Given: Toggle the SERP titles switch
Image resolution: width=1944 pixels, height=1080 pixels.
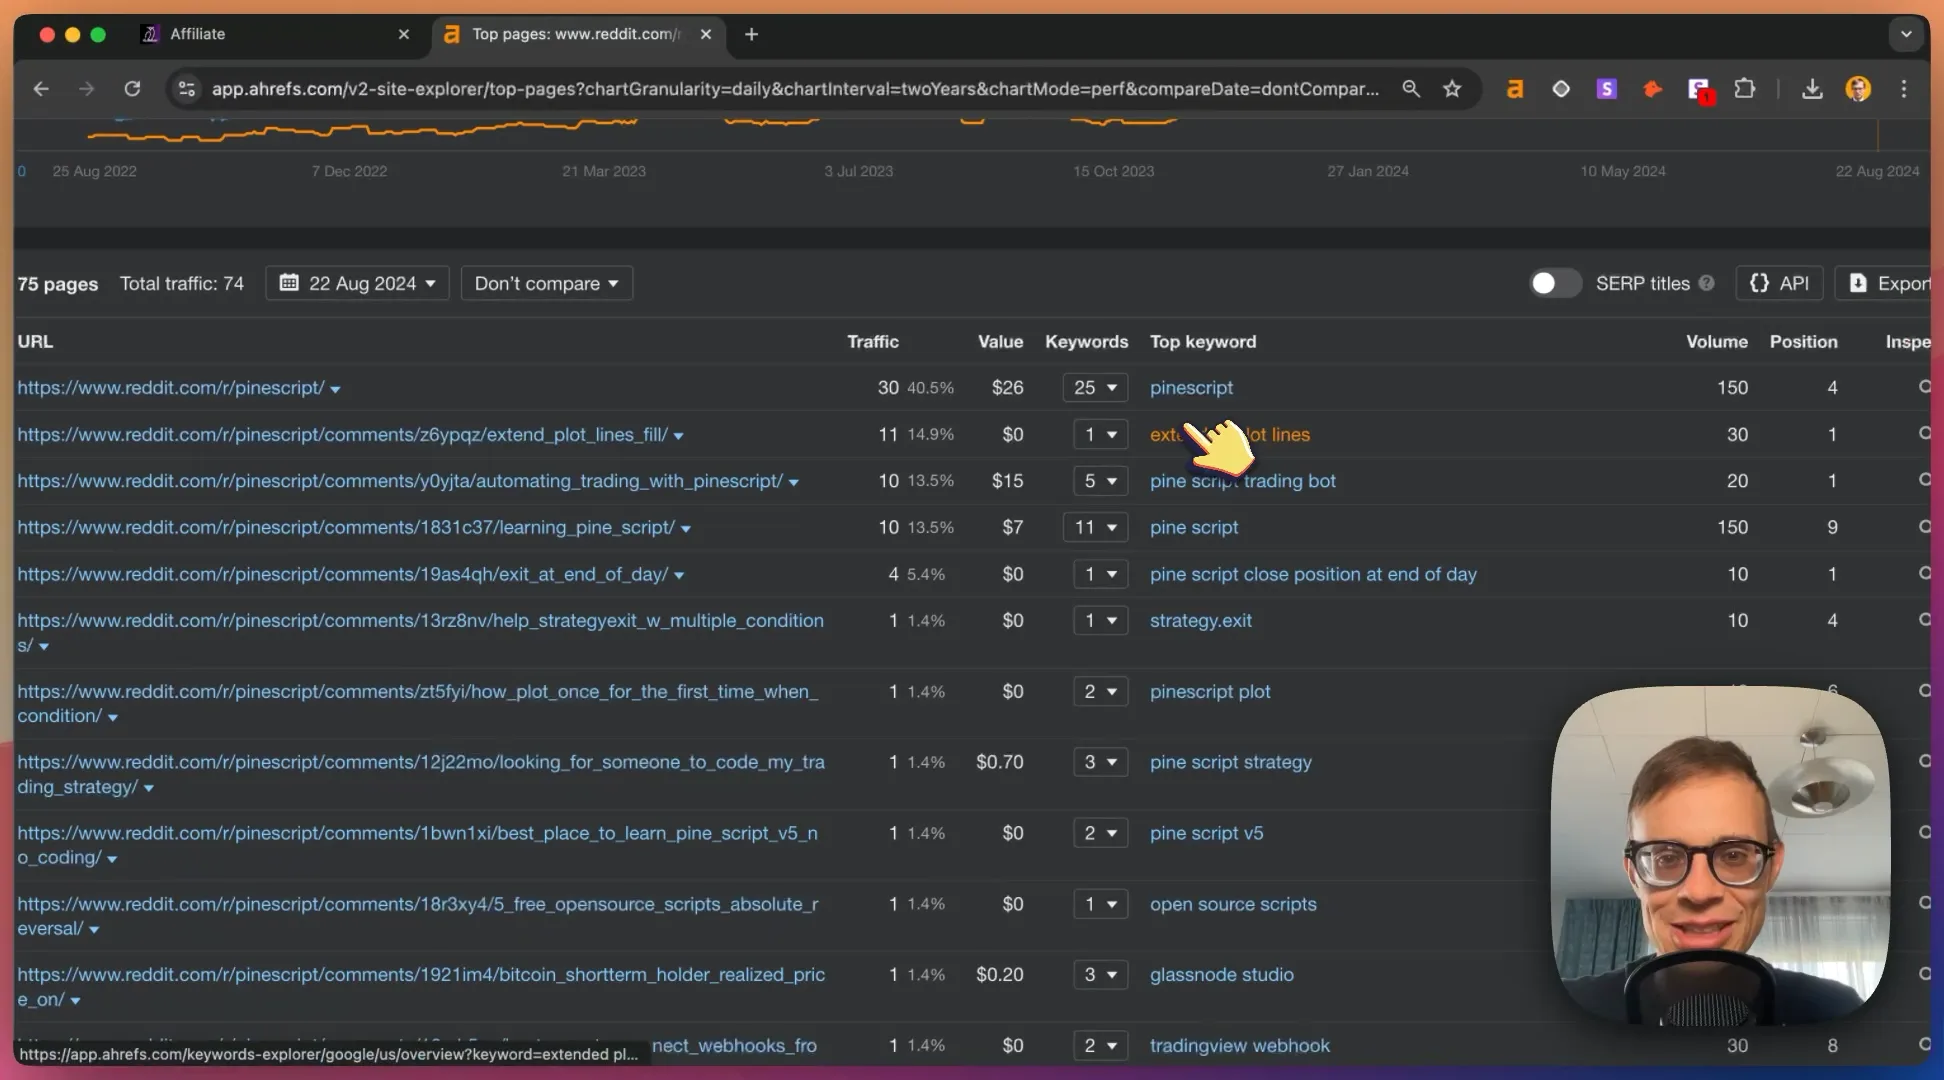Looking at the screenshot, I should point(1555,283).
